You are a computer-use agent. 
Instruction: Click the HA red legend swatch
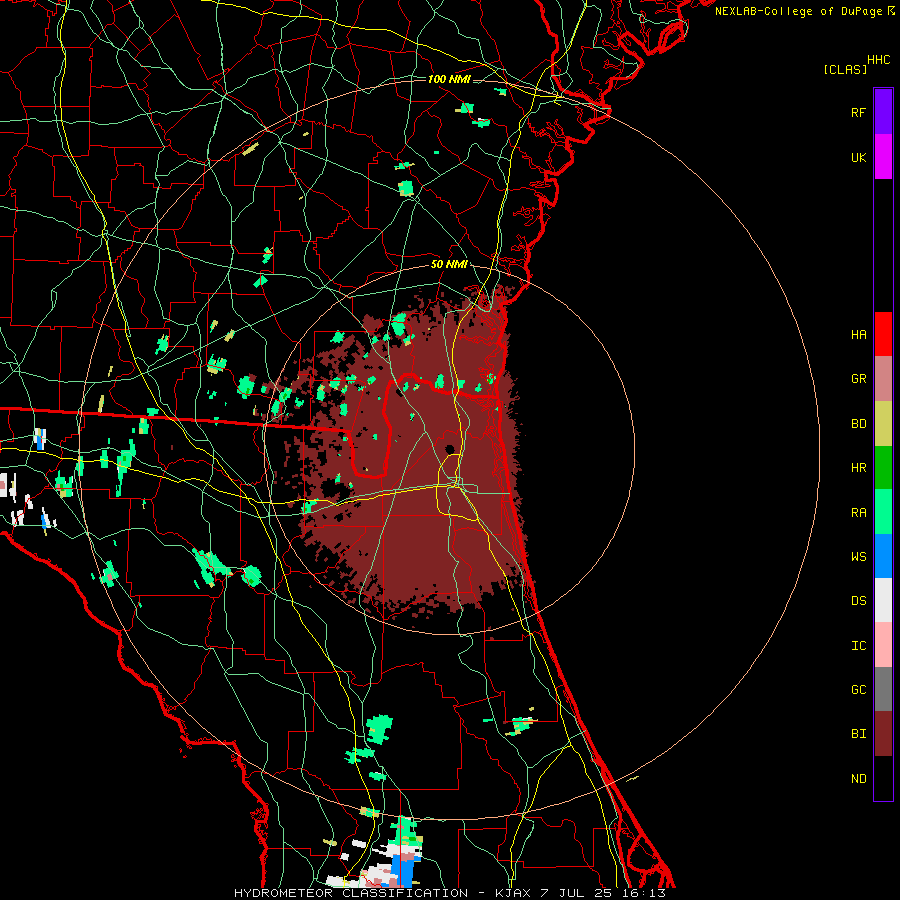point(883,334)
